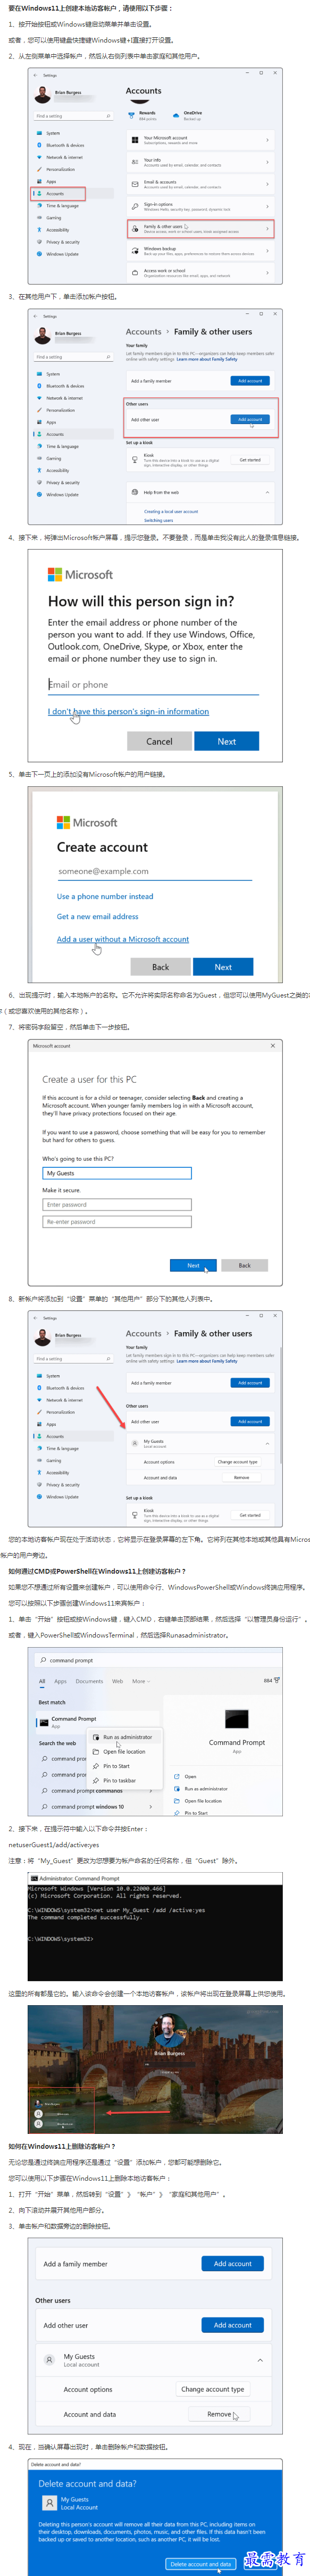Select Apps in Accounts overview window sidebar

coord(51,181)
